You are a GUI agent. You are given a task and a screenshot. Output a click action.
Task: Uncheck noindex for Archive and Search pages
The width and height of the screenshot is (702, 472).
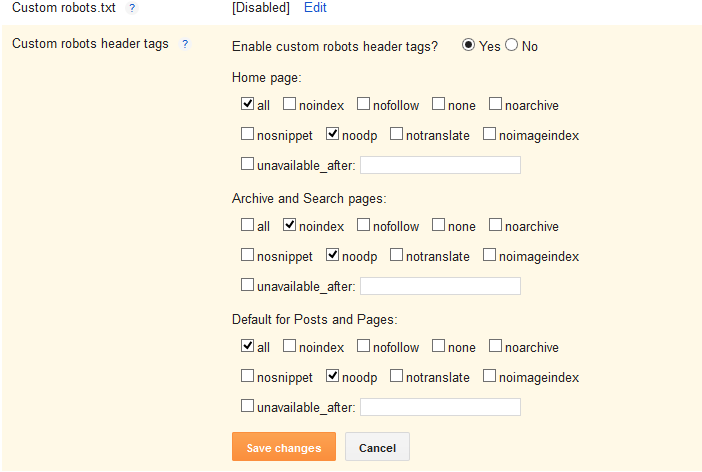click(x=289, y=225)
